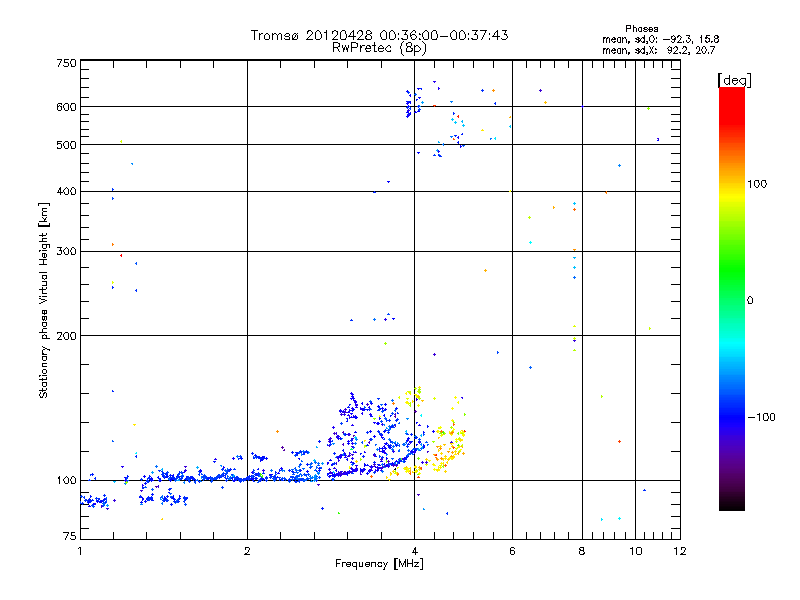Click the x-axis tick label '10'
The width and height of the screenshot is (800, 600).
pyautogui.click(x=636, y=551)
